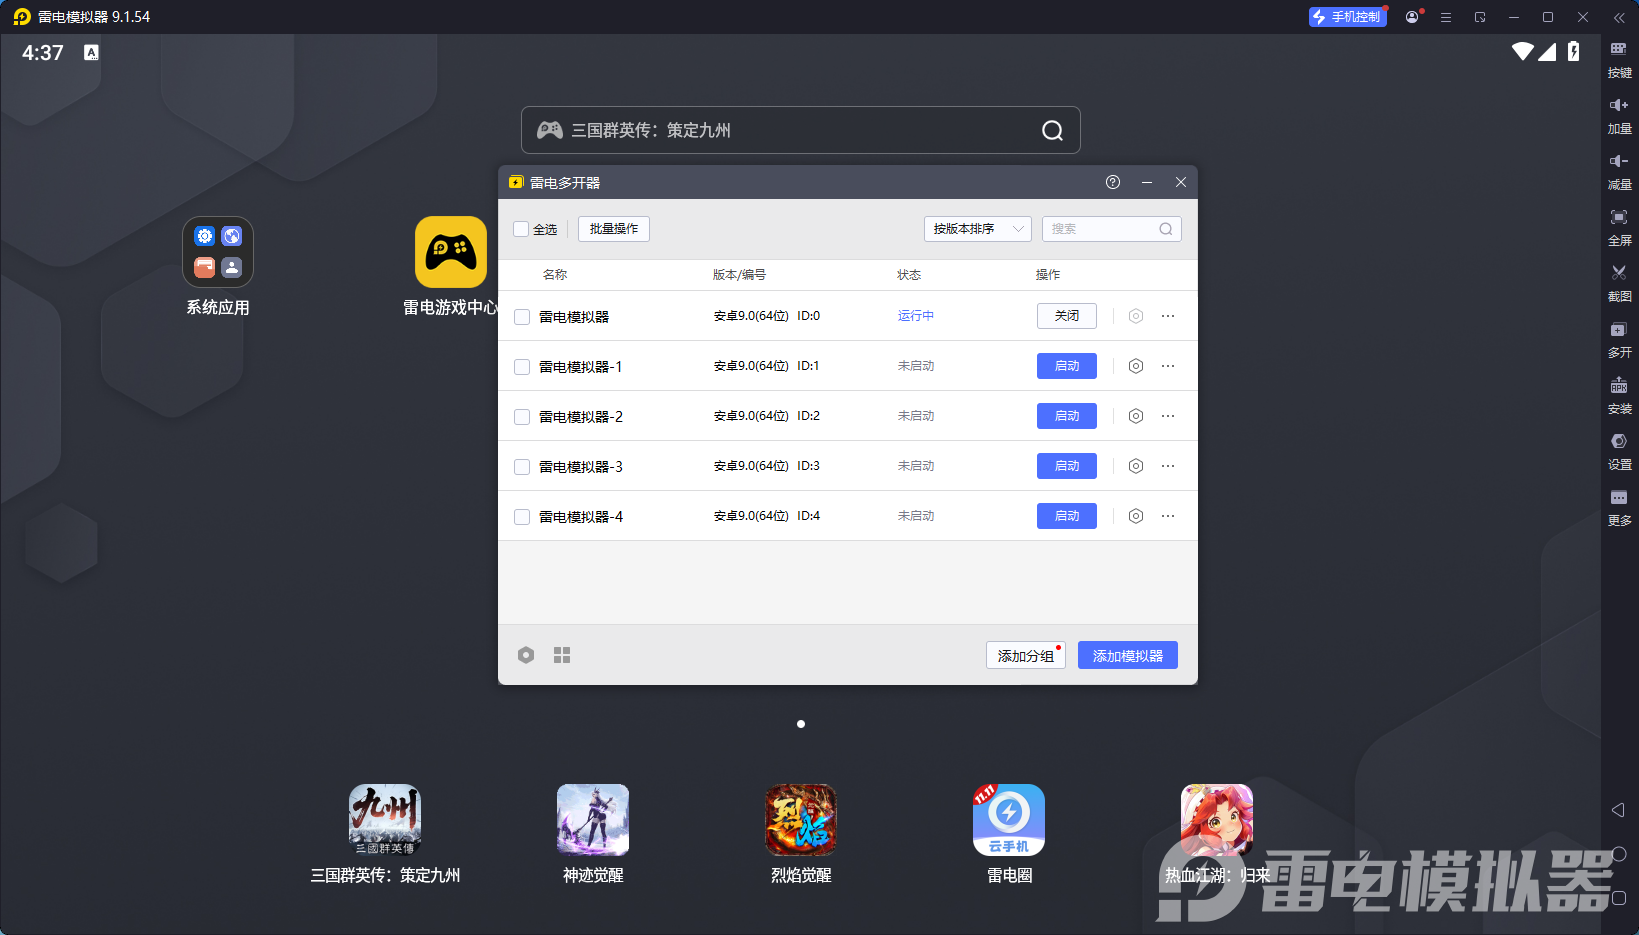Open the 多开 multi-instance tool in the sidebar
1639x935 pixels.
coord(1619,339)
